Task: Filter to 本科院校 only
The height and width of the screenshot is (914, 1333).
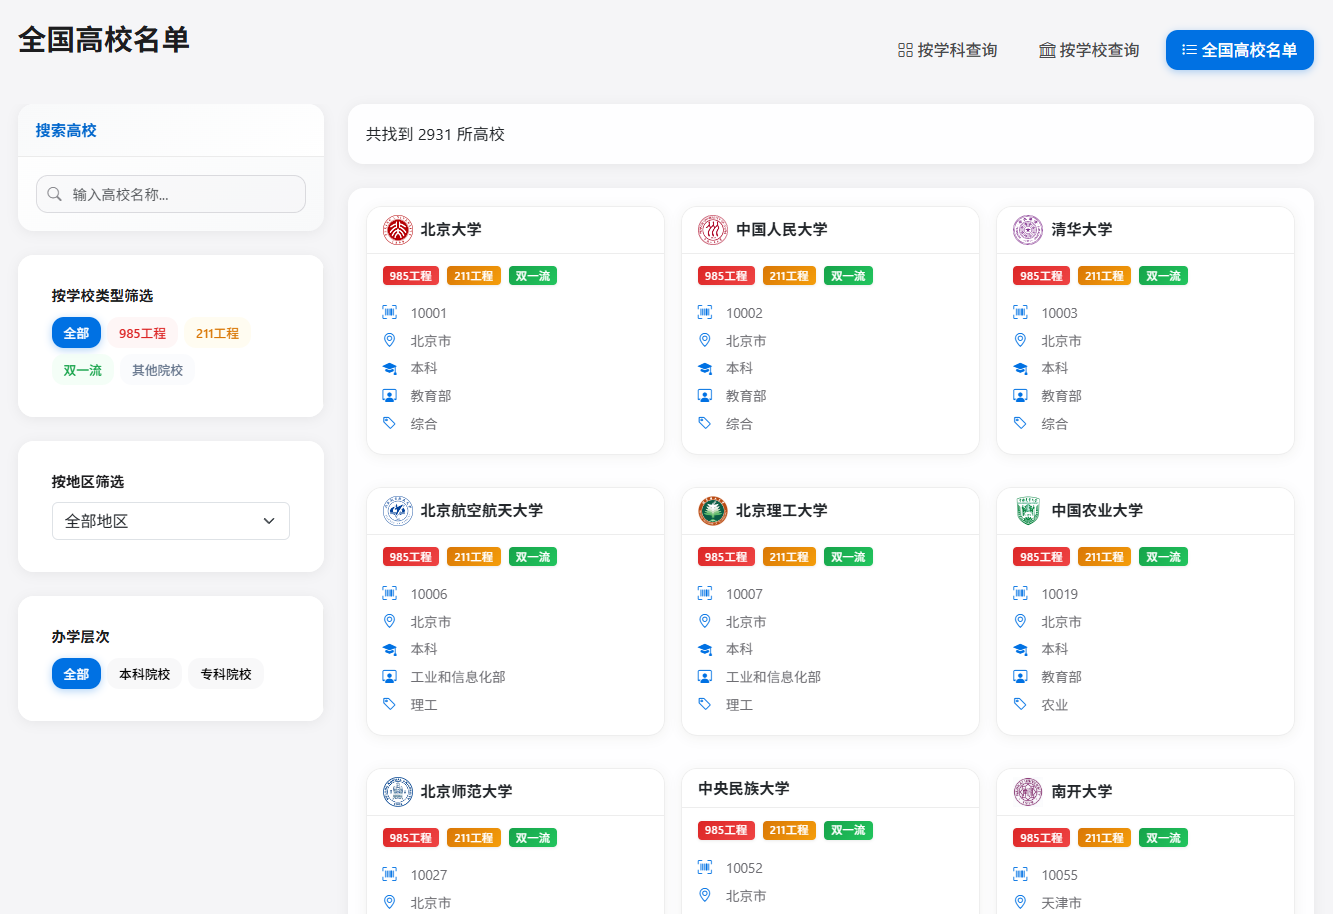Action: click(x=145, y=674)
